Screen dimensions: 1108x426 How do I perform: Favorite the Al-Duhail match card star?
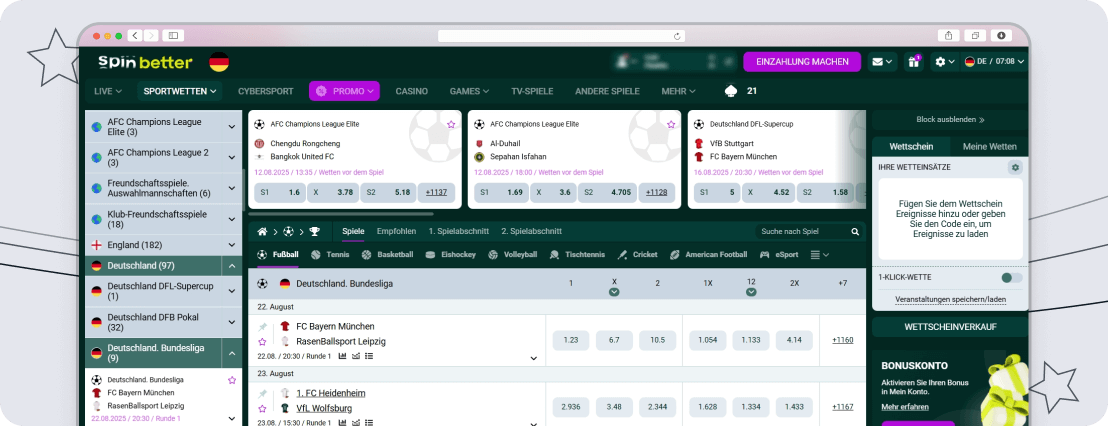671,124
